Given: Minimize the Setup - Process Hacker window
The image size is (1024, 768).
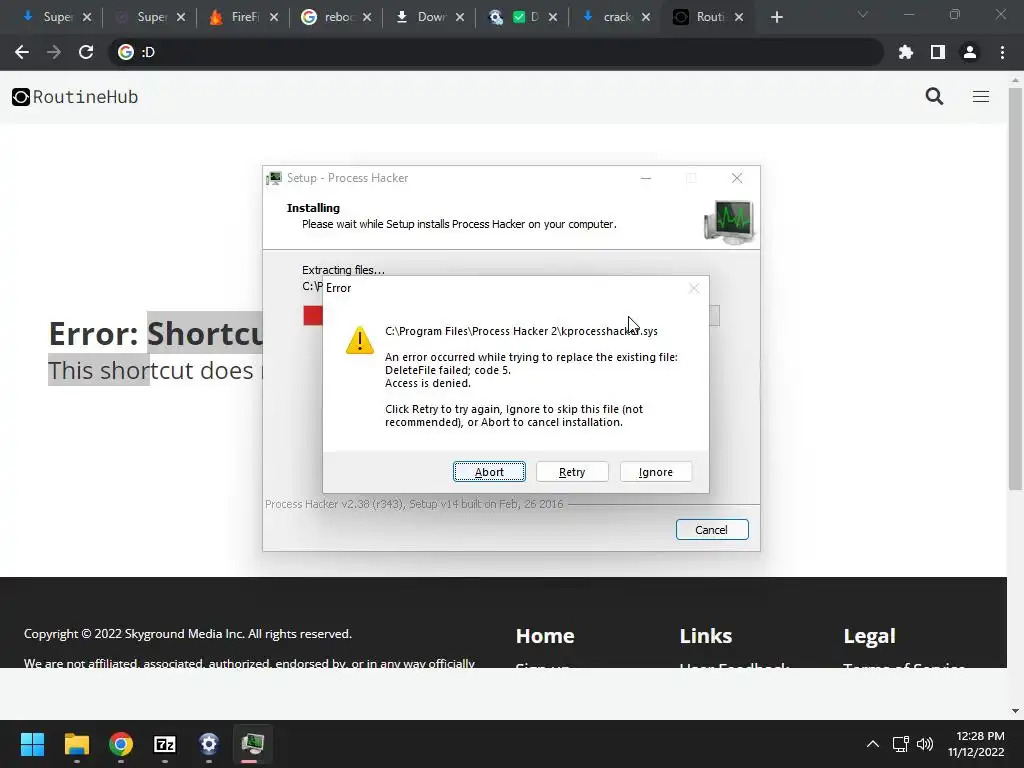Looking at the screenshot, I should click(x=646, y=178).
